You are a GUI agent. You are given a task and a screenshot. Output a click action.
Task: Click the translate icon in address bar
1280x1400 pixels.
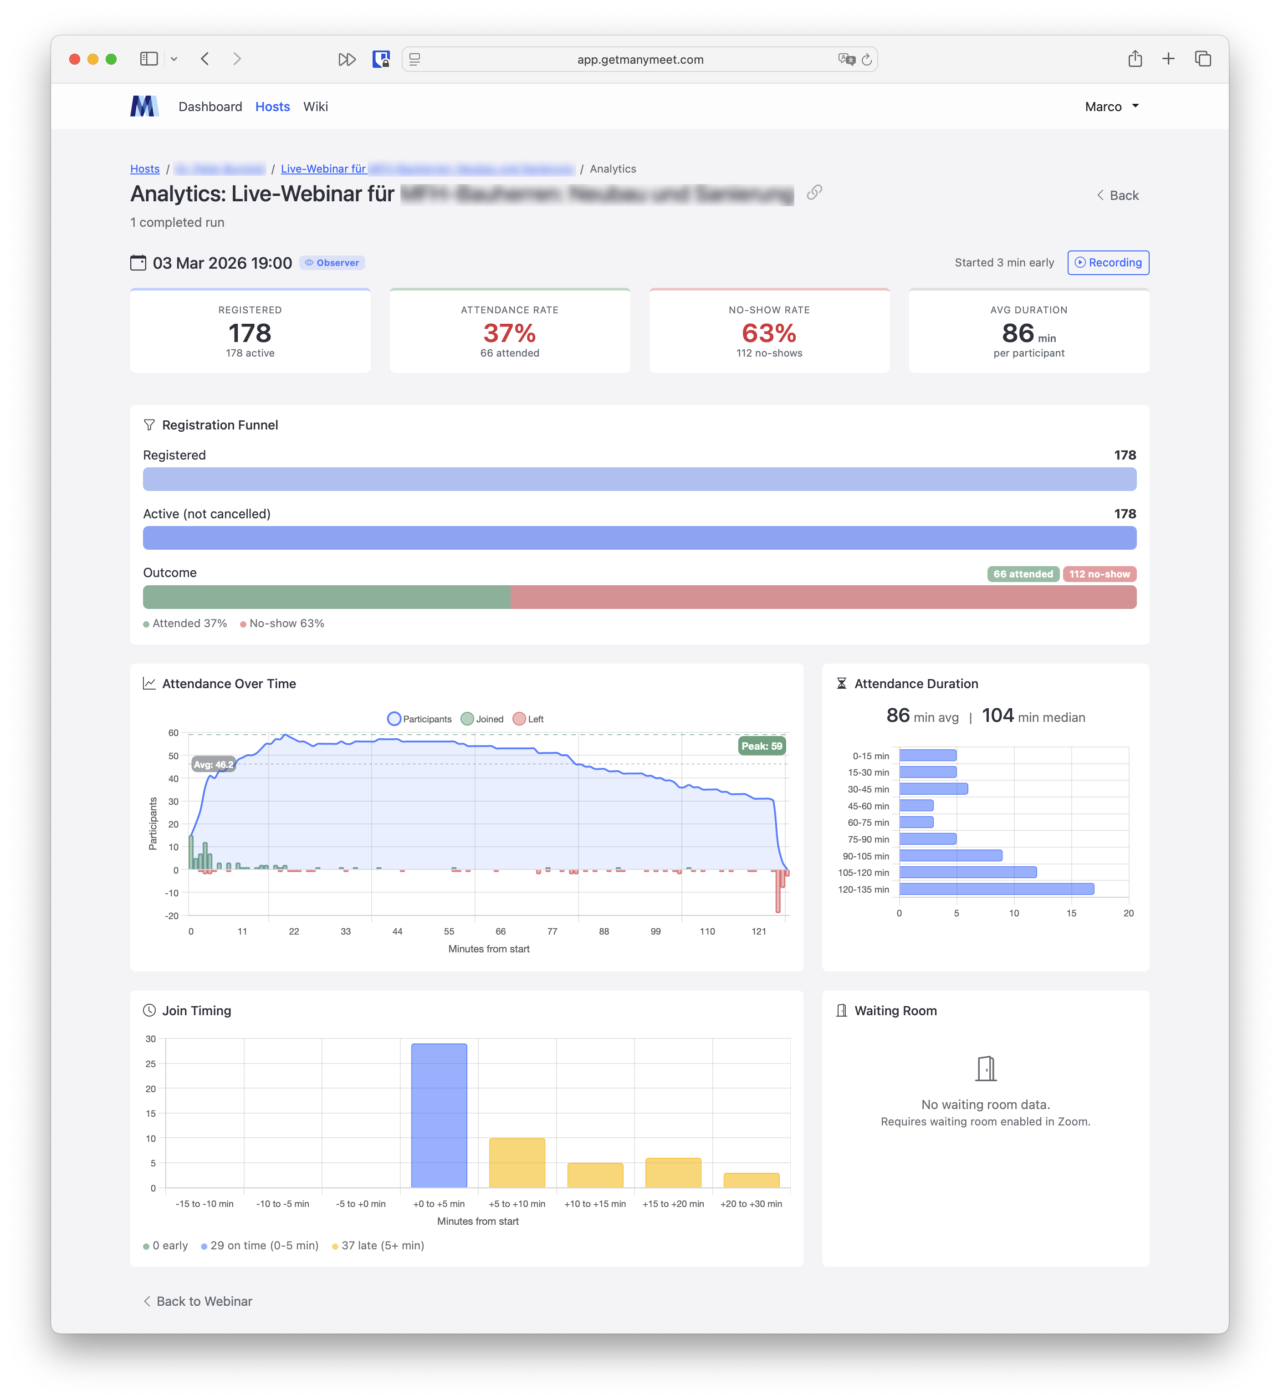coord(846,60)
